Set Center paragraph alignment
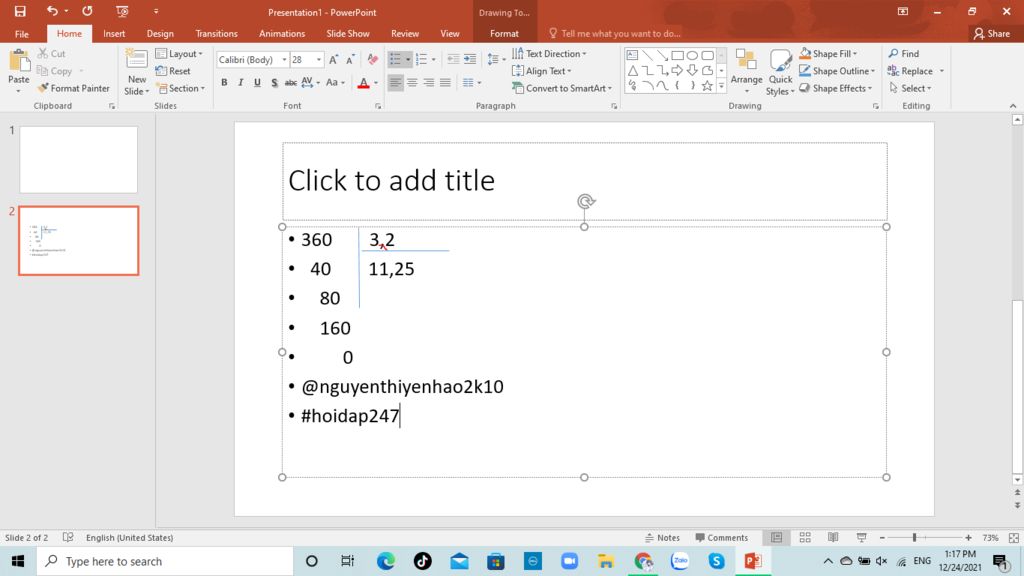Screen dimensions: 1024x576 pos(412,82)
